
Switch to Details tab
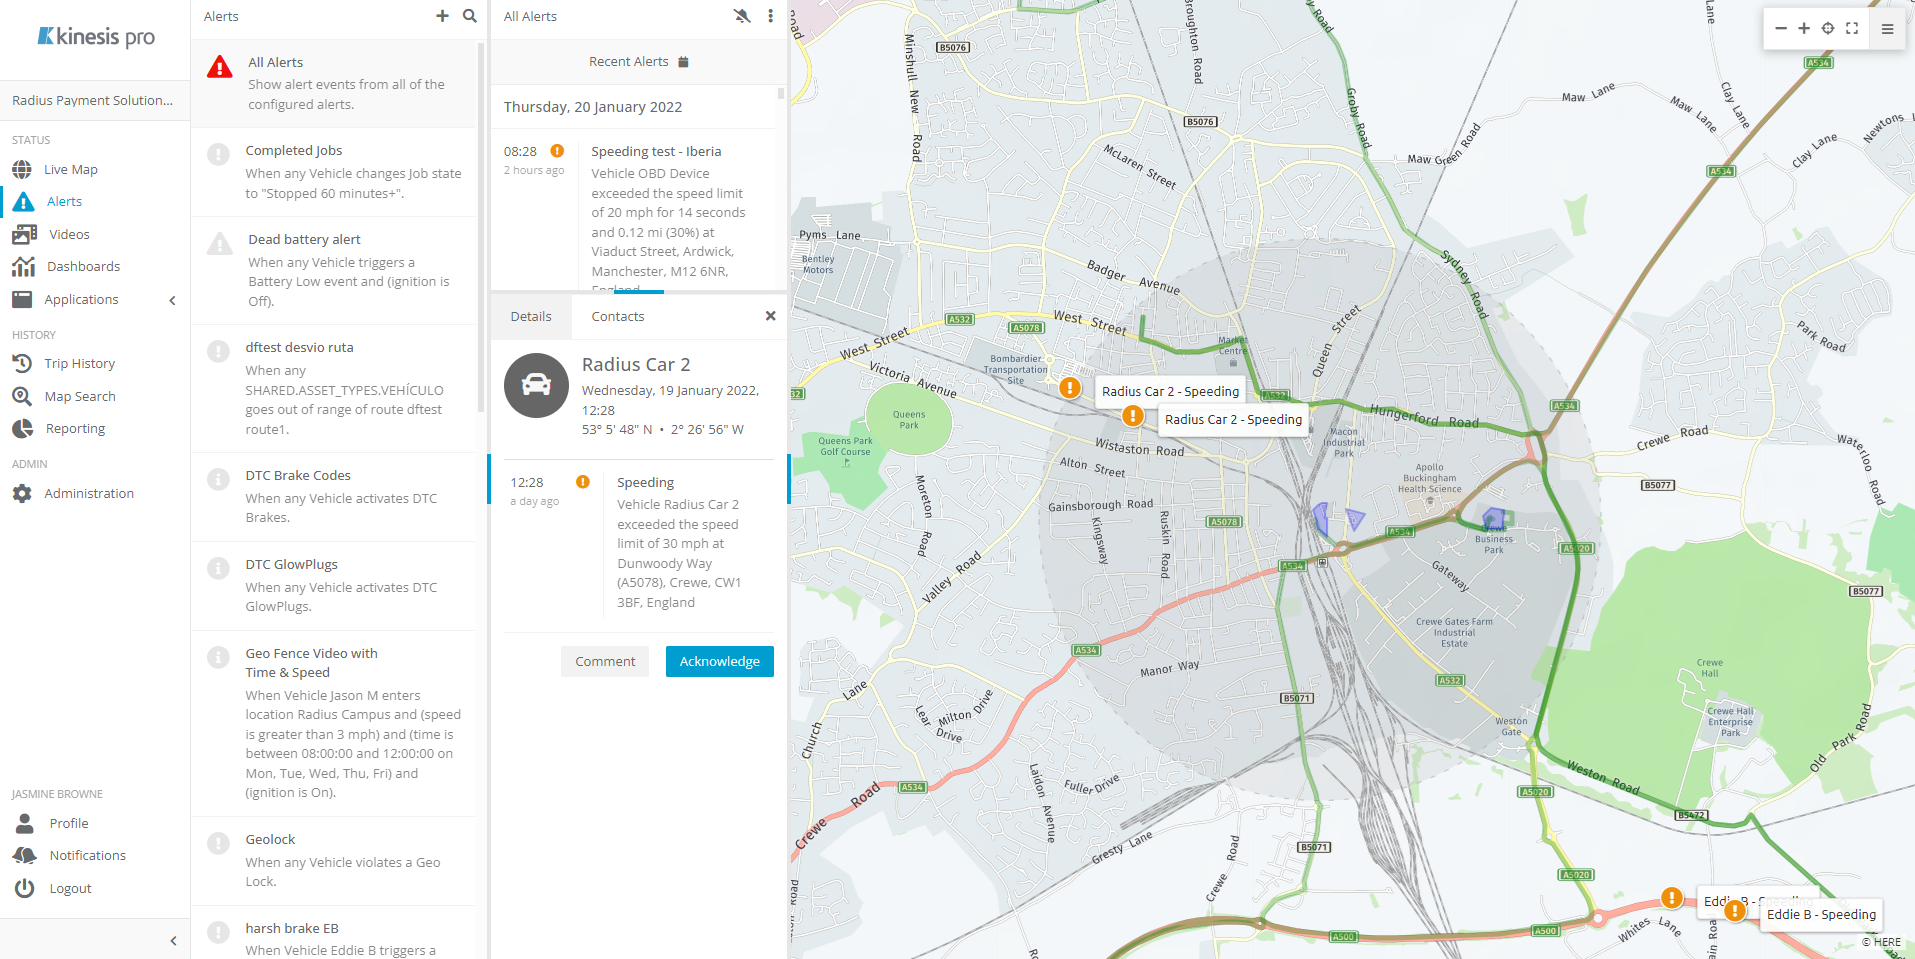531,317
